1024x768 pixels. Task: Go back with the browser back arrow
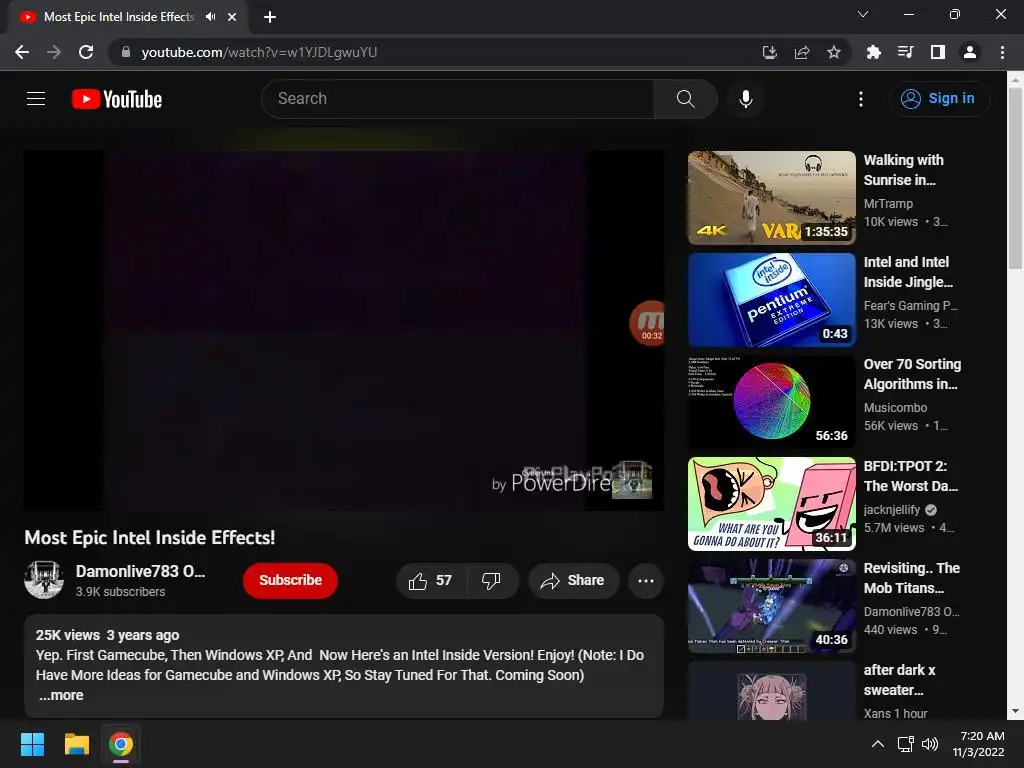click(22, 52)
